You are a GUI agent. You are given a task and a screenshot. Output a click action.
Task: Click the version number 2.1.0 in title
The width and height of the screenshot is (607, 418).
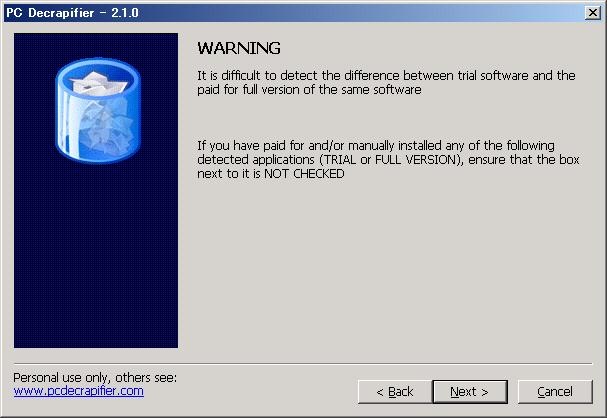point(125,13)
